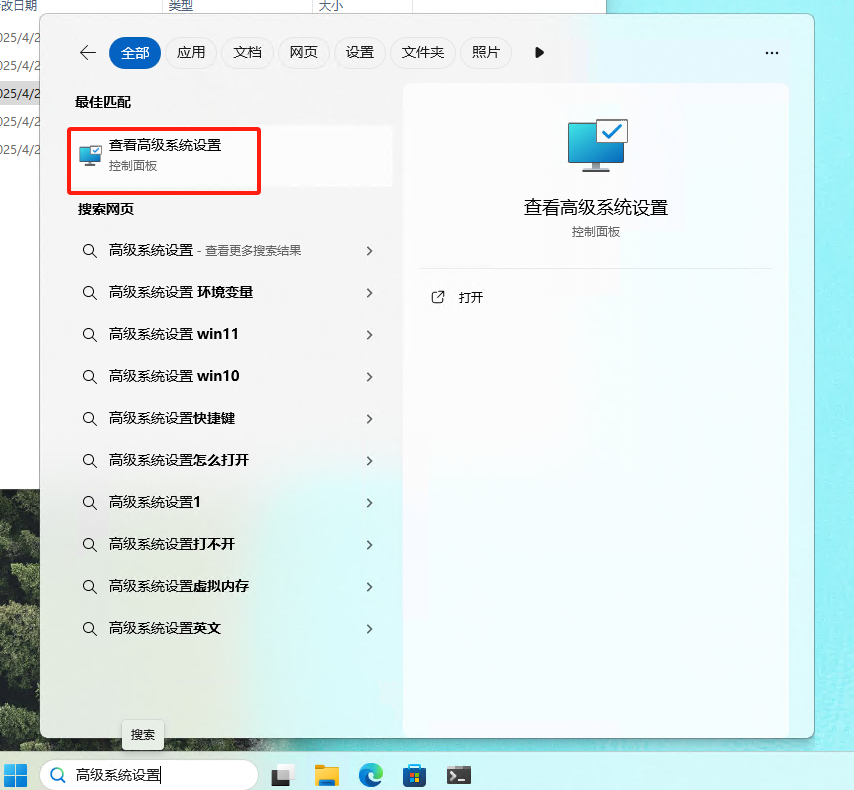Click the small monitor icon beside 查看高级系统设置
The width and height of the screenshot is (854, 790).
click(90, 156)
